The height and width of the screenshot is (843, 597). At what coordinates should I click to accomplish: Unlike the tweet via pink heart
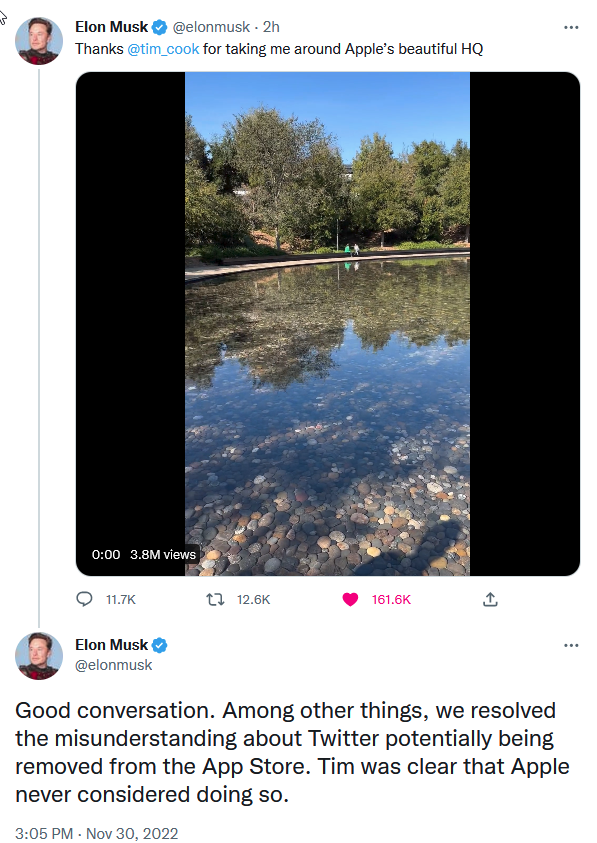click(350, 599)
